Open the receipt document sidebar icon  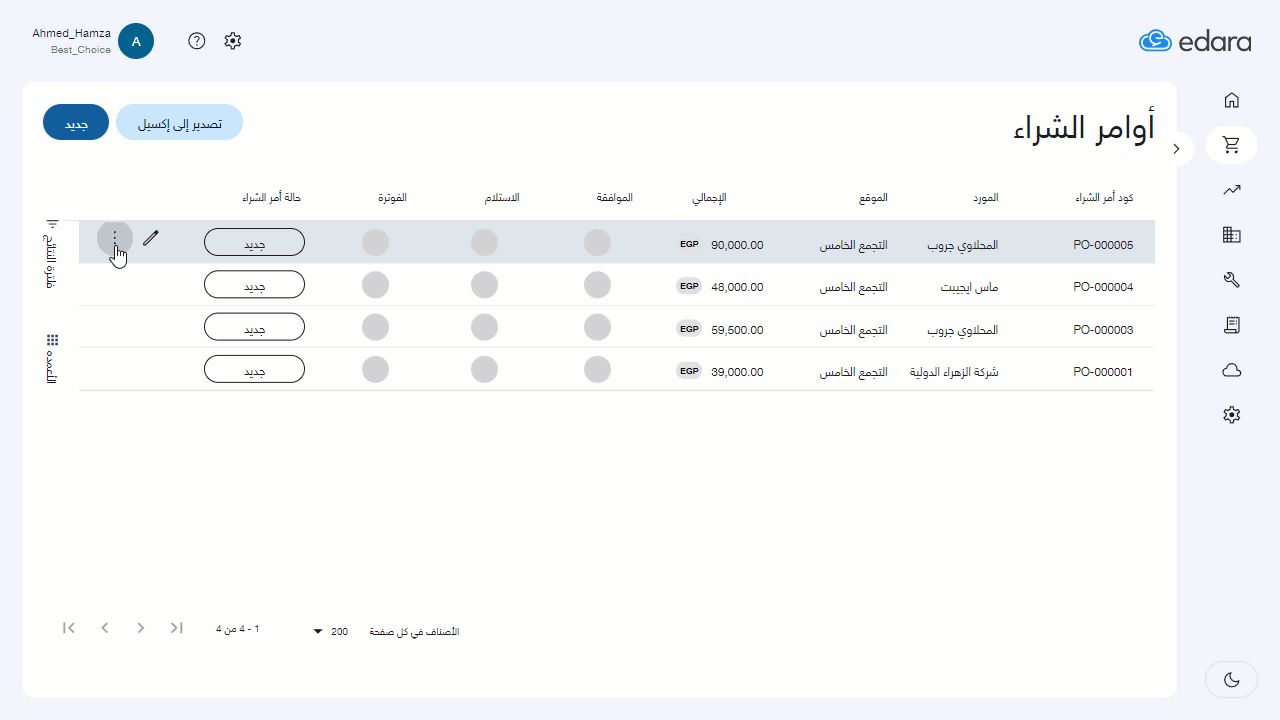tap(1232, 325)
